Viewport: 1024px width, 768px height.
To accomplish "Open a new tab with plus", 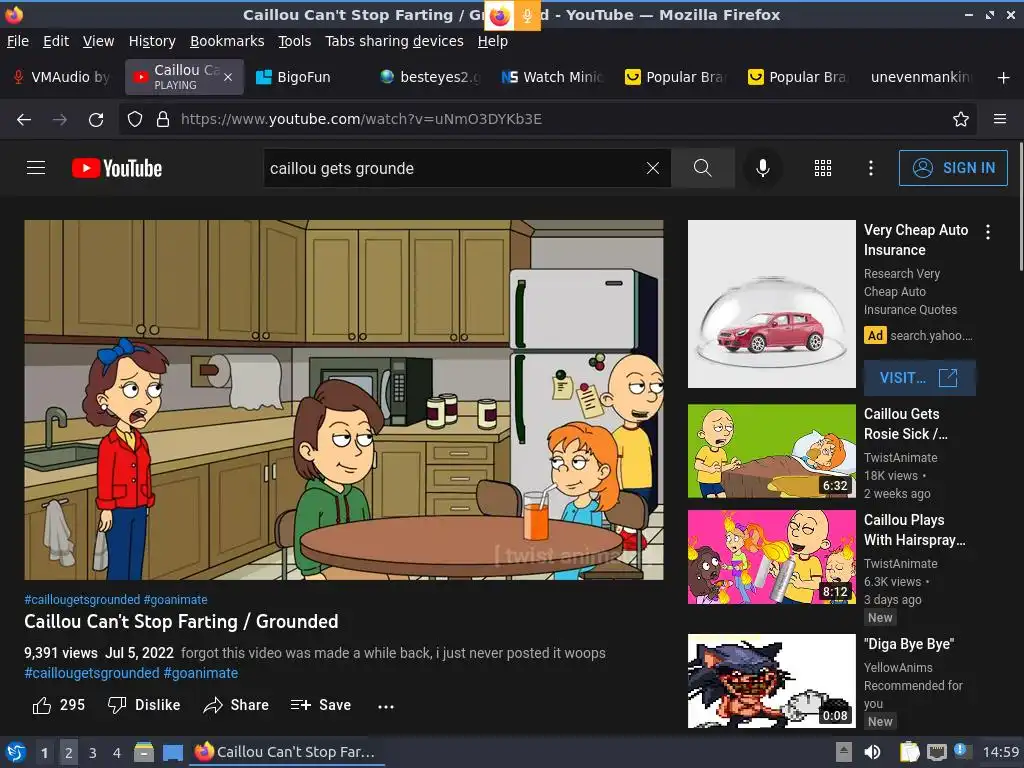I will pos(1004,78).
